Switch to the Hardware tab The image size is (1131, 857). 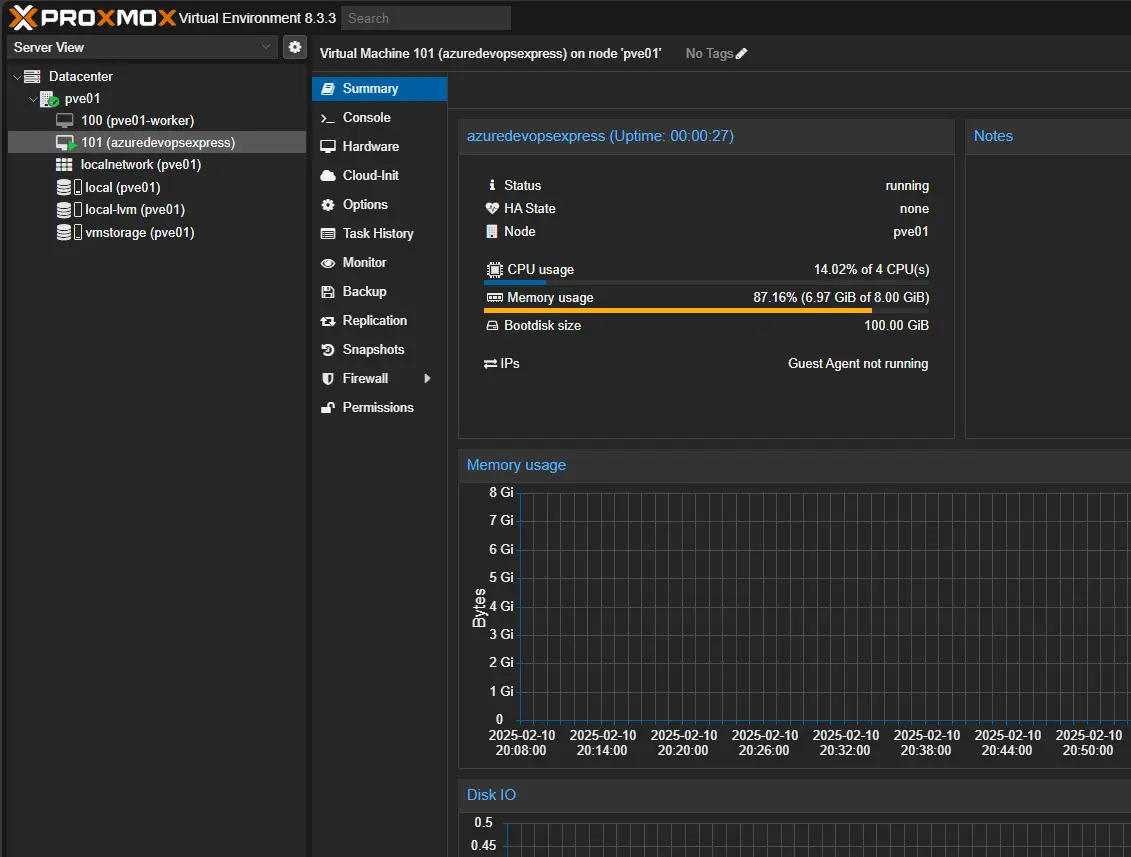point(370,147)
